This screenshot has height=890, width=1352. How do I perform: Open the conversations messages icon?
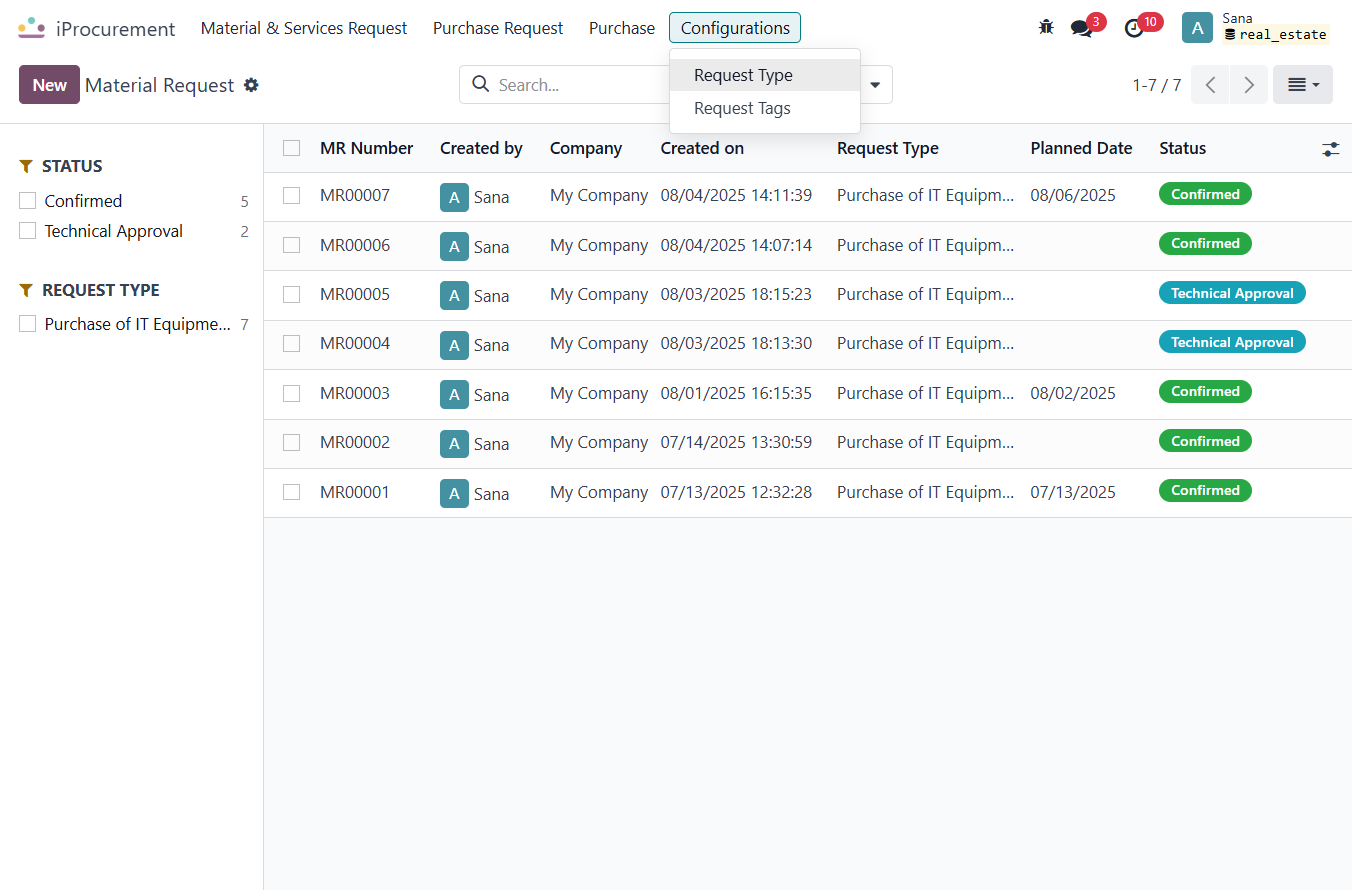coord(1081,28)
